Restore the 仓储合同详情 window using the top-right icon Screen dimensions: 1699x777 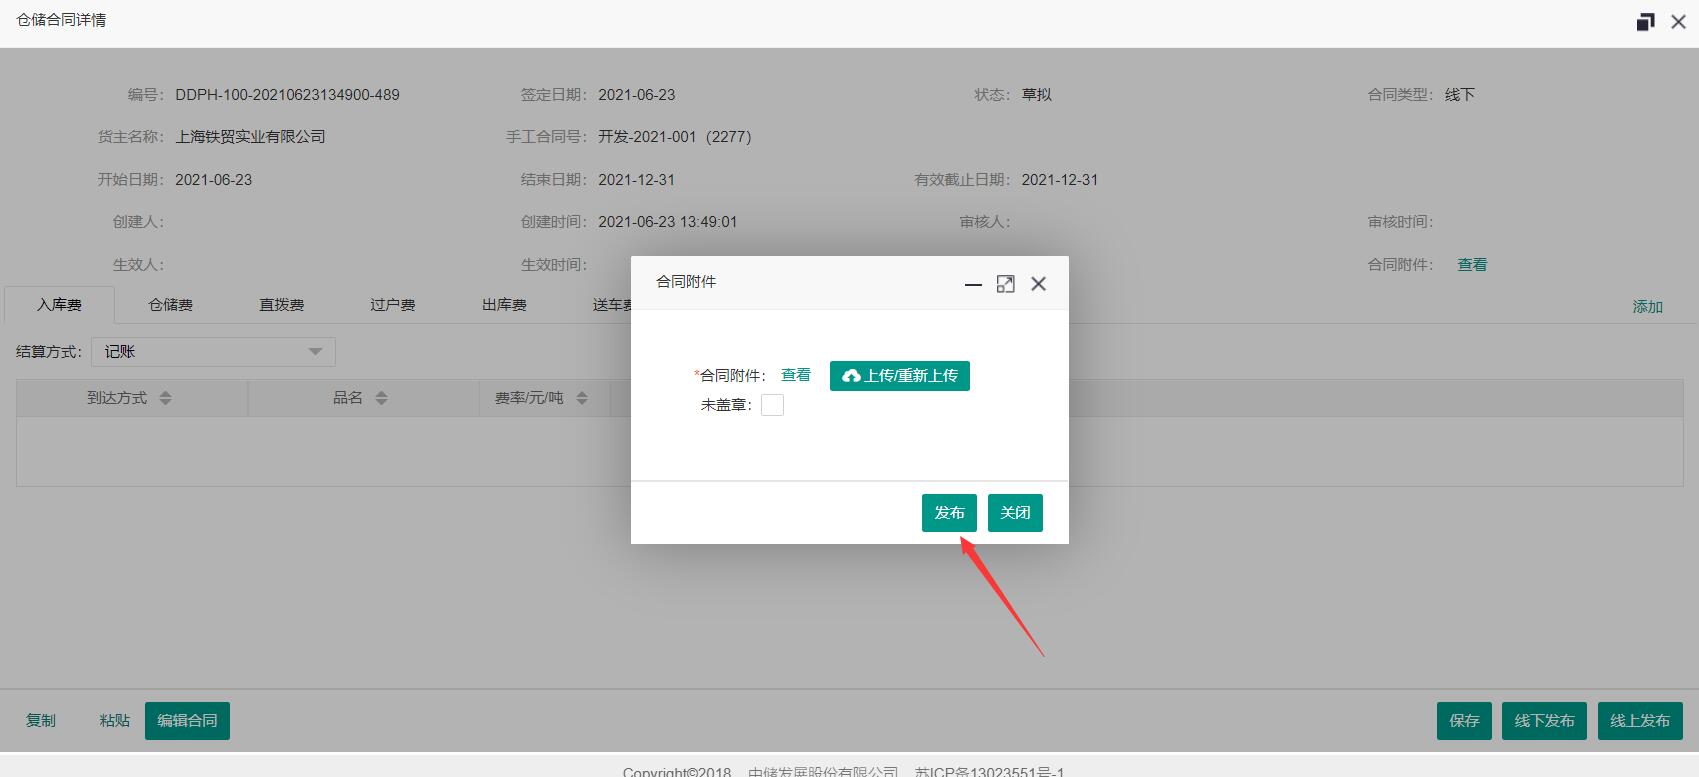[x=1644, y=22]
